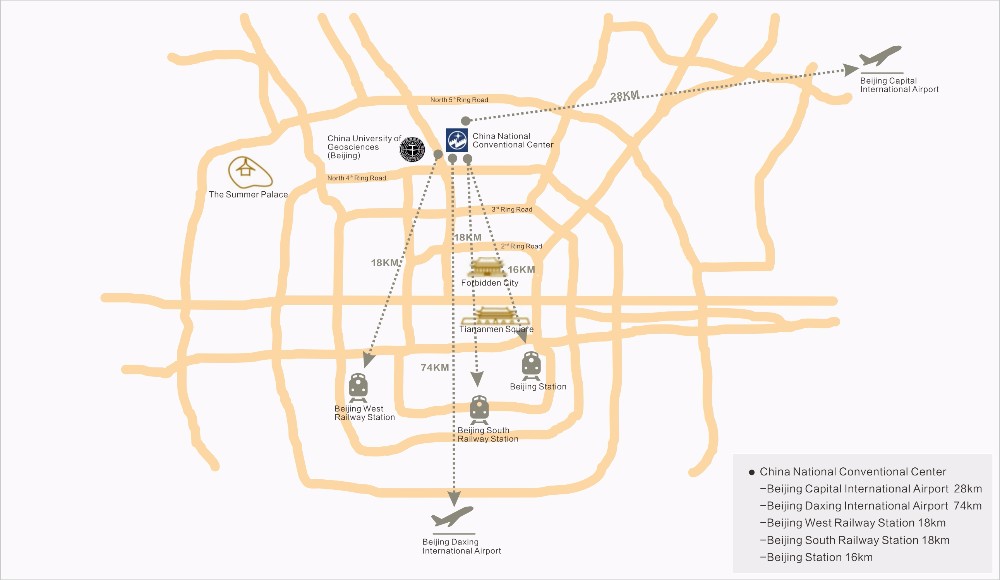Click the 'Tiananmen Square' label

point(497,329)
